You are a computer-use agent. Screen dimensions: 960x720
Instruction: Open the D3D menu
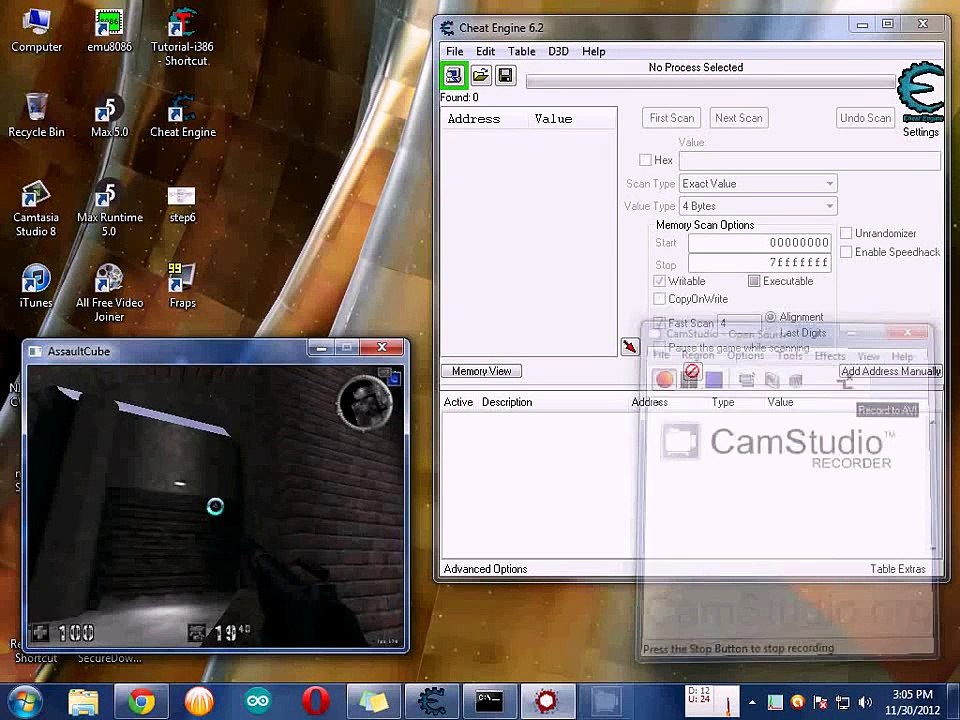pos(558,51)
